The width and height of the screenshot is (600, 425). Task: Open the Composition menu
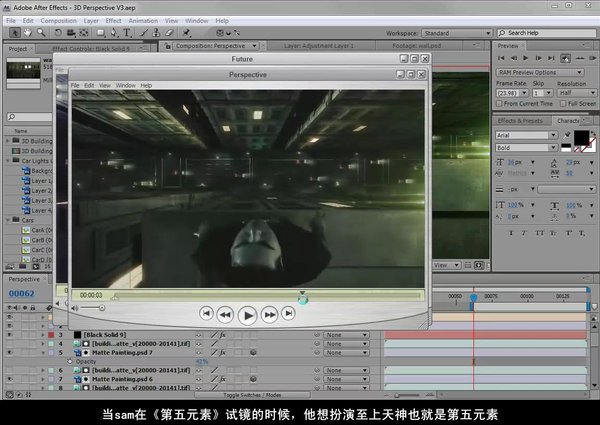click(58, 18)
